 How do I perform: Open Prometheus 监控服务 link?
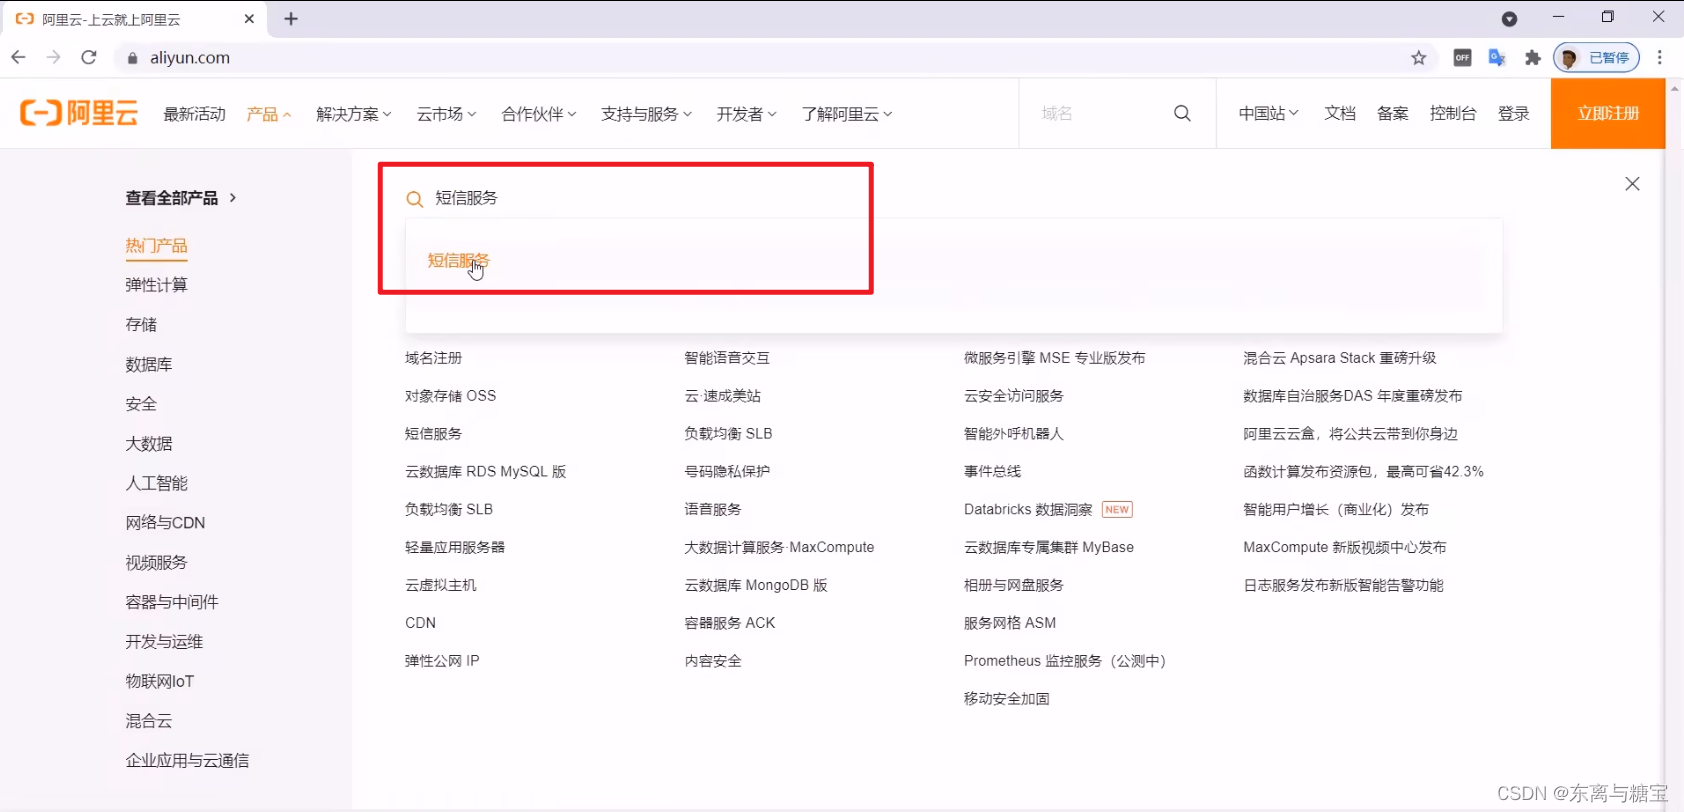click(1065, 661)
